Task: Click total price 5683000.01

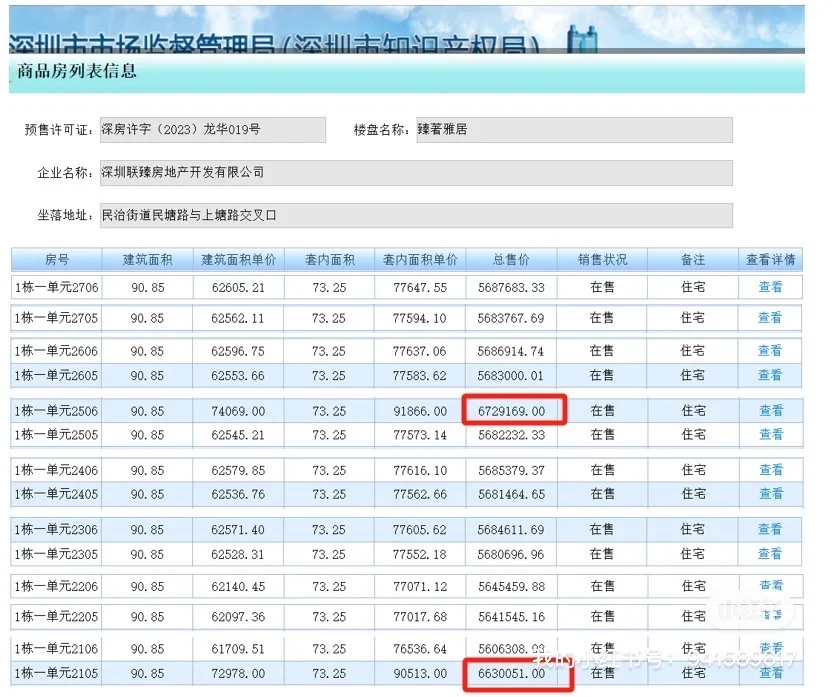Action: pos(511,376)
